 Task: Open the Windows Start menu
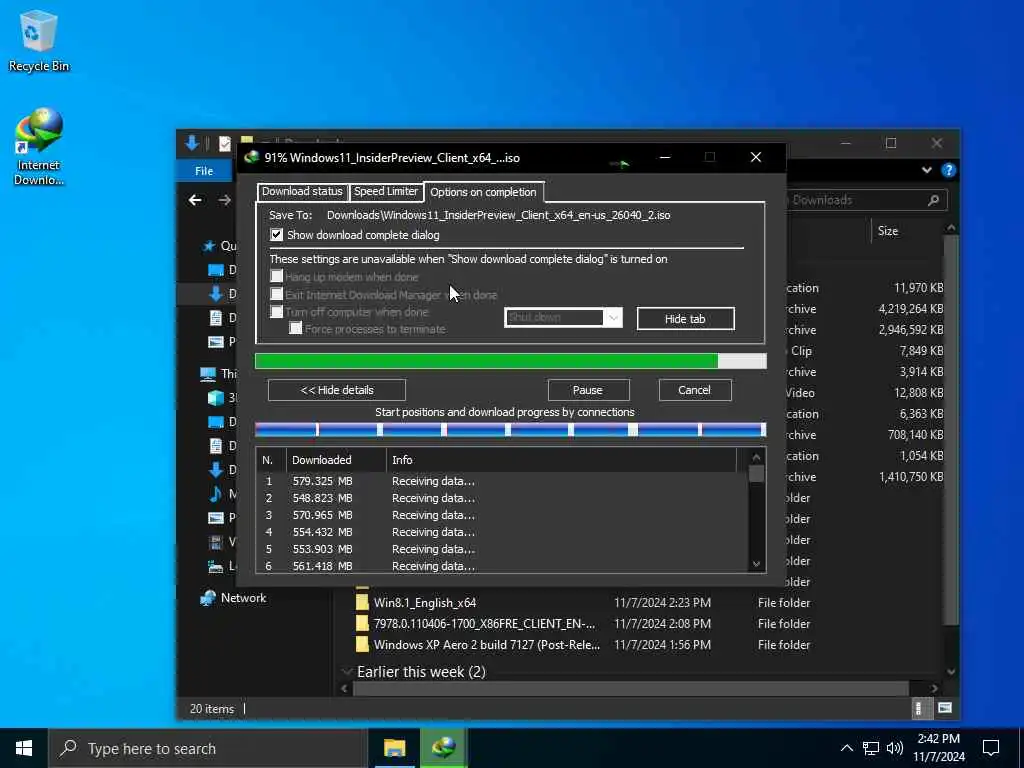pyautogui.click(x=24, y=748)
